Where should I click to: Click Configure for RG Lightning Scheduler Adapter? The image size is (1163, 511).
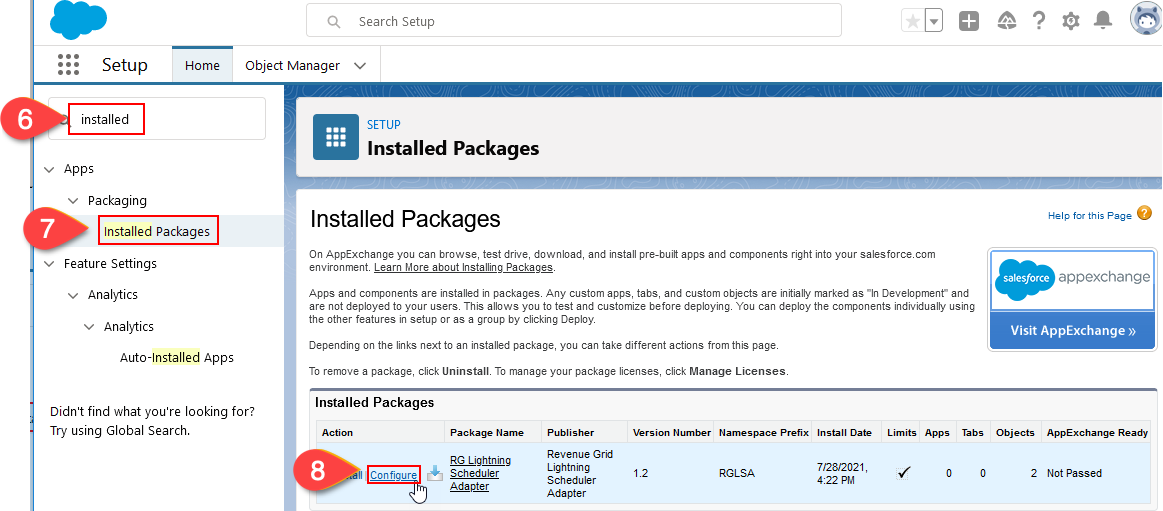point(393,475)
